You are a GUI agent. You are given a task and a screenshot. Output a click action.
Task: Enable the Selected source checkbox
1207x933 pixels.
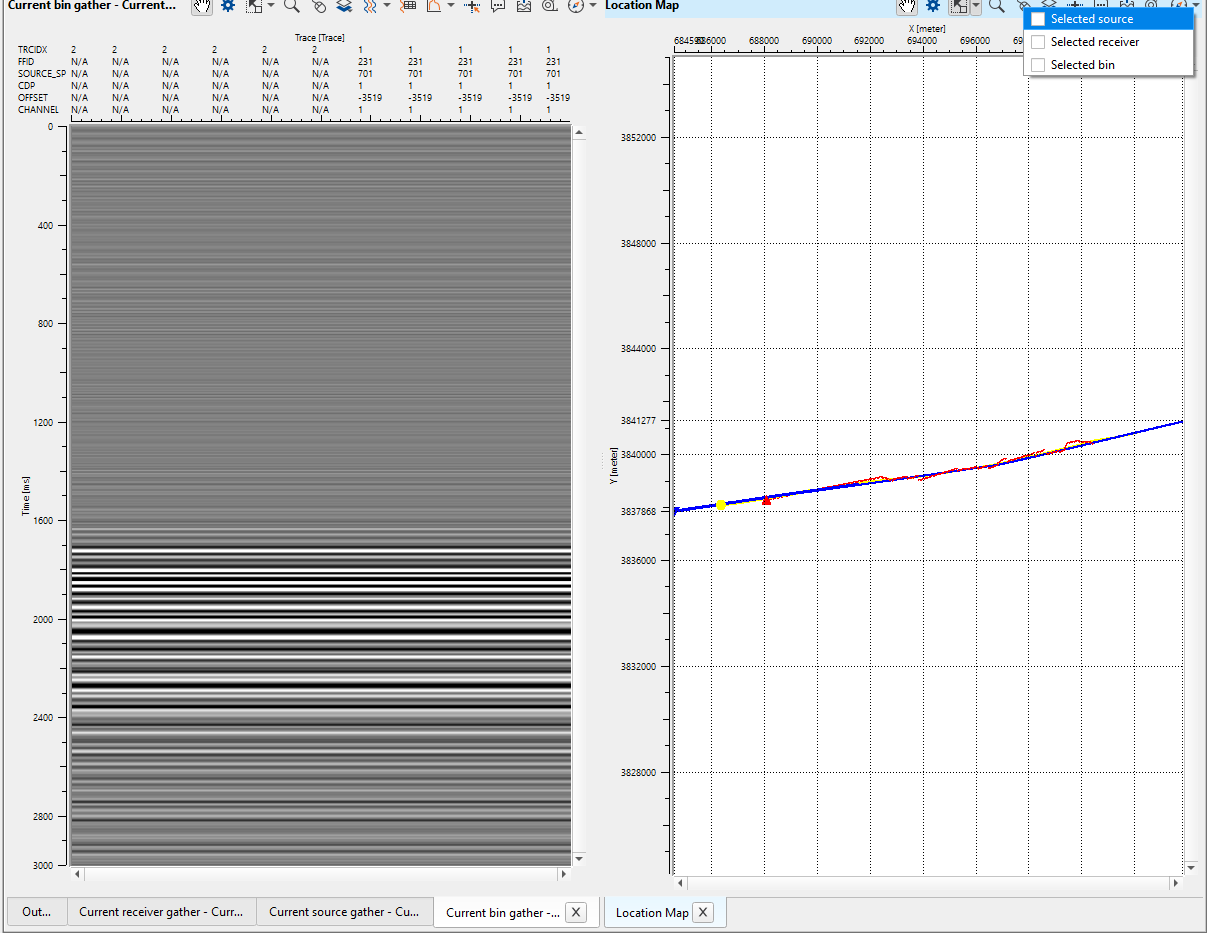(1037, 18)
